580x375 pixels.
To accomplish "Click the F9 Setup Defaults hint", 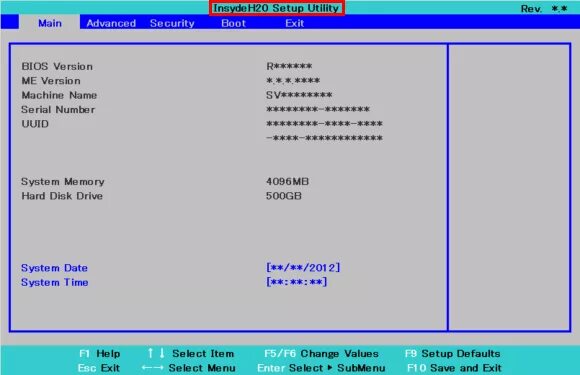I will (453, 354).
